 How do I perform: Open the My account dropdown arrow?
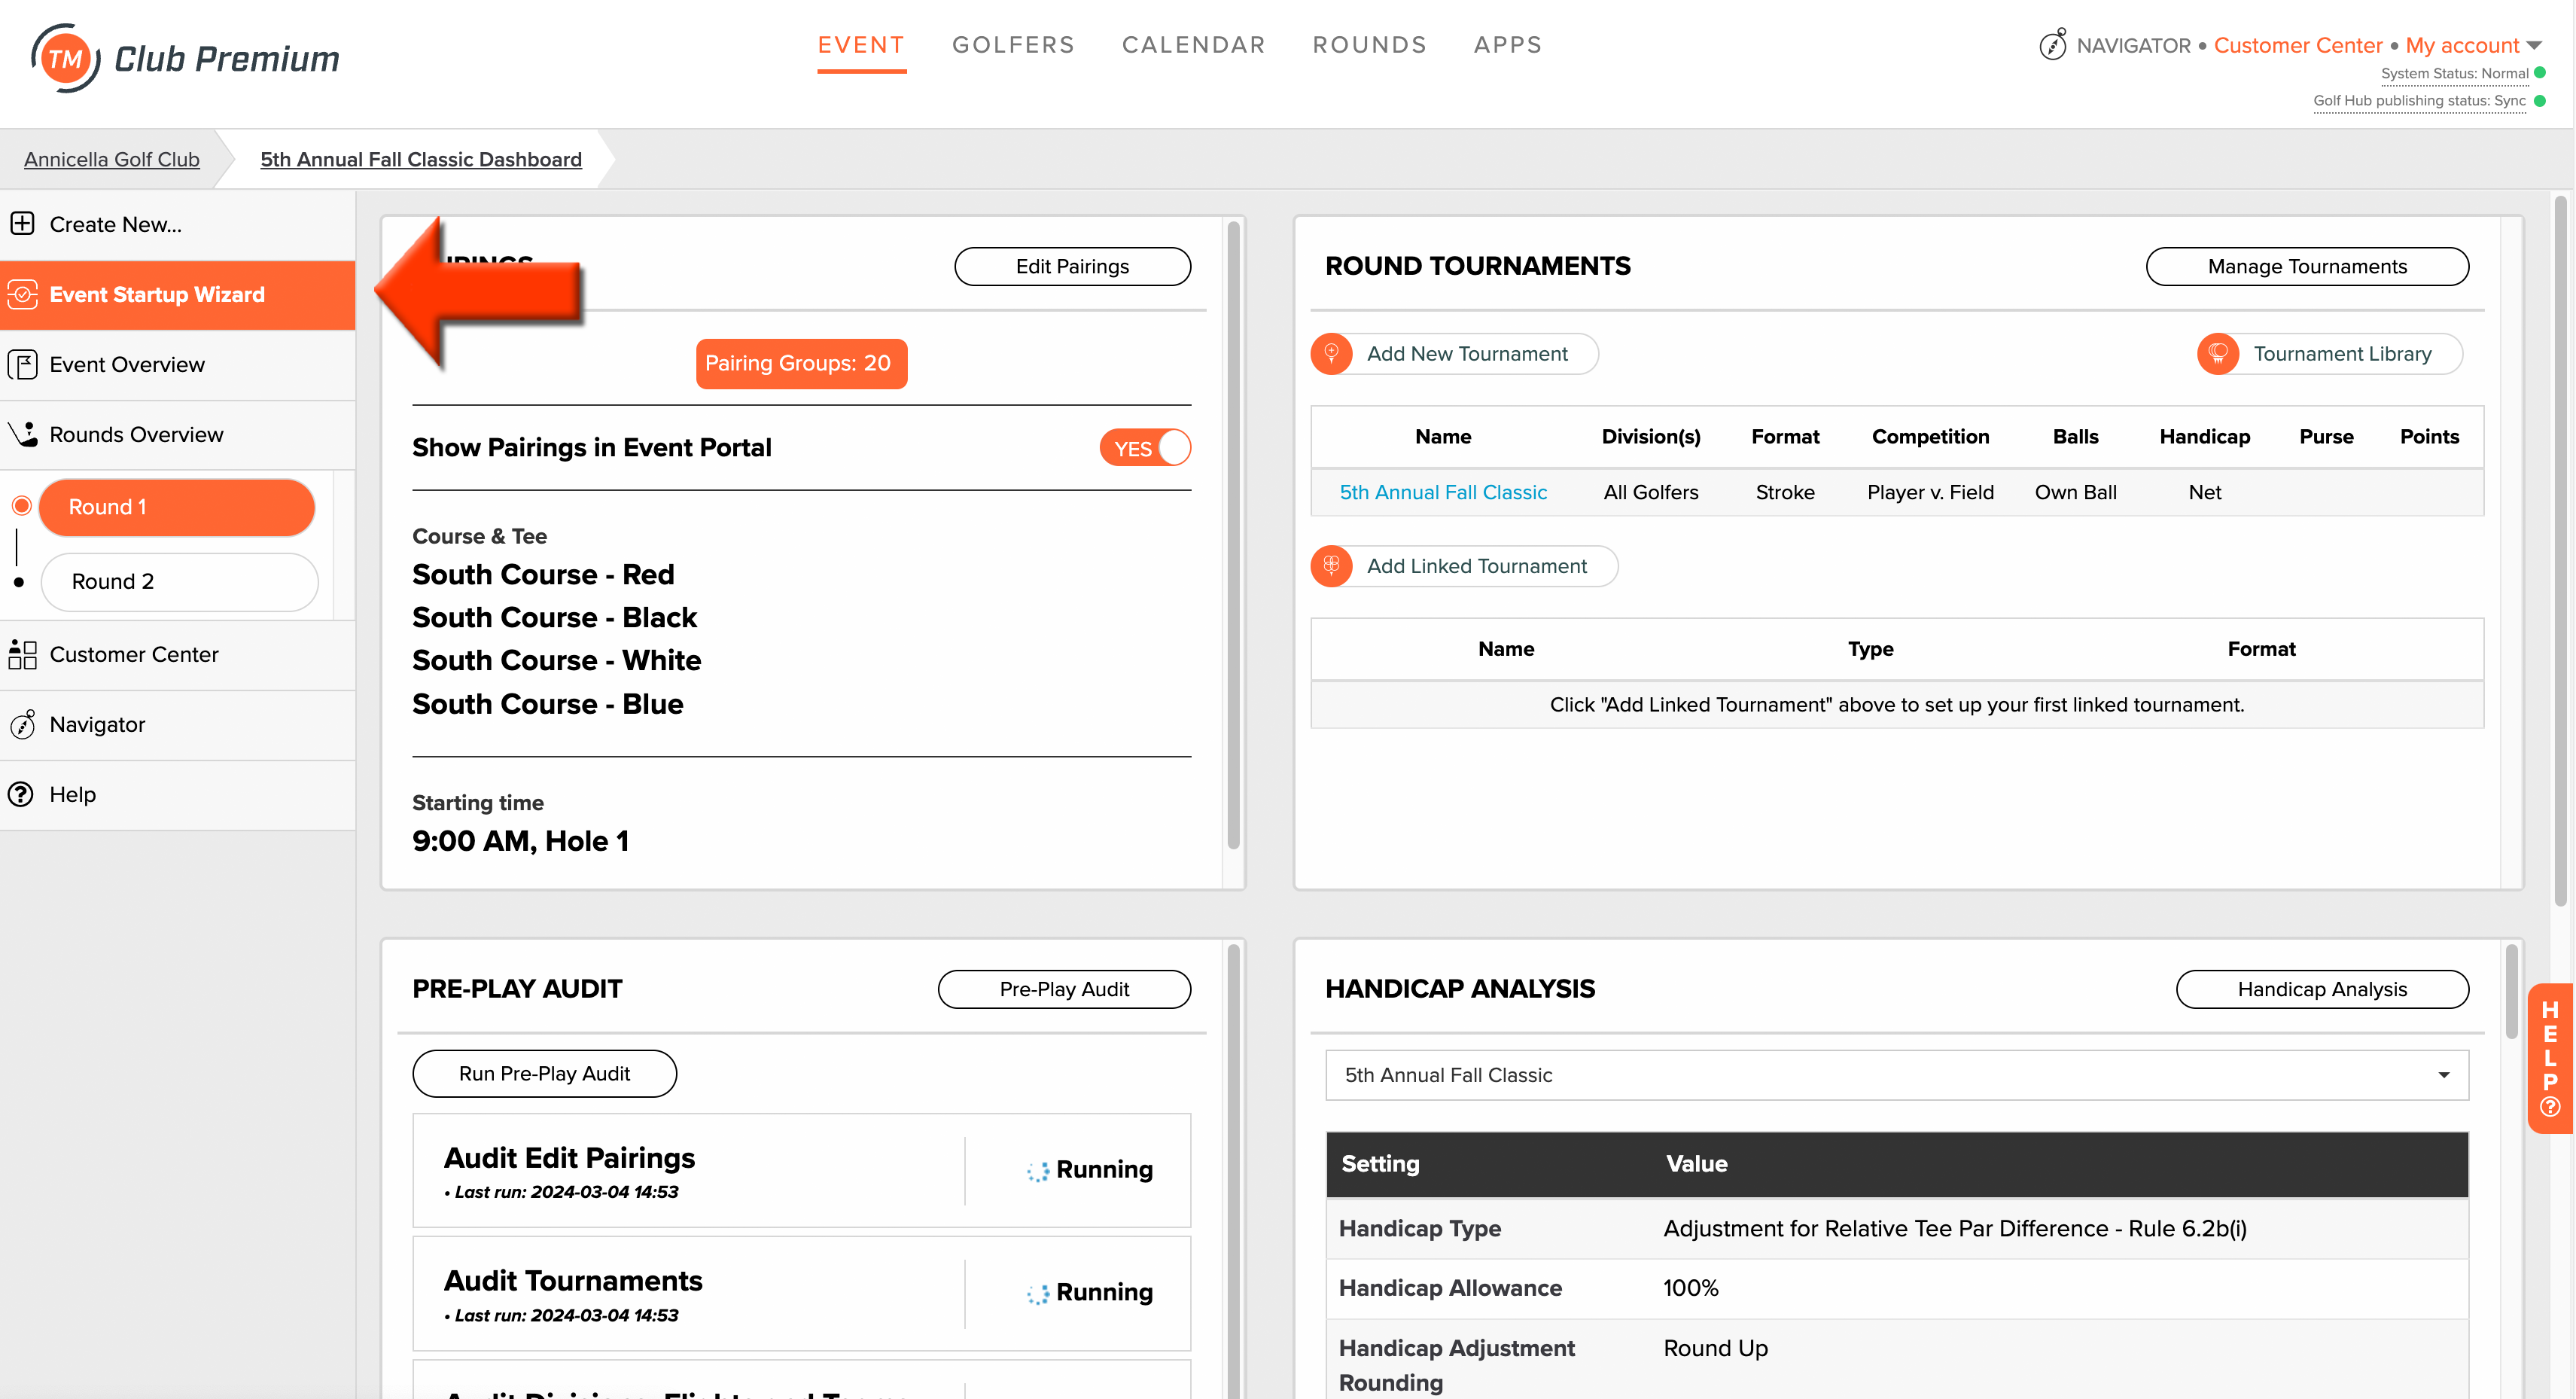pyautogui.click(x=2534, y=45)
